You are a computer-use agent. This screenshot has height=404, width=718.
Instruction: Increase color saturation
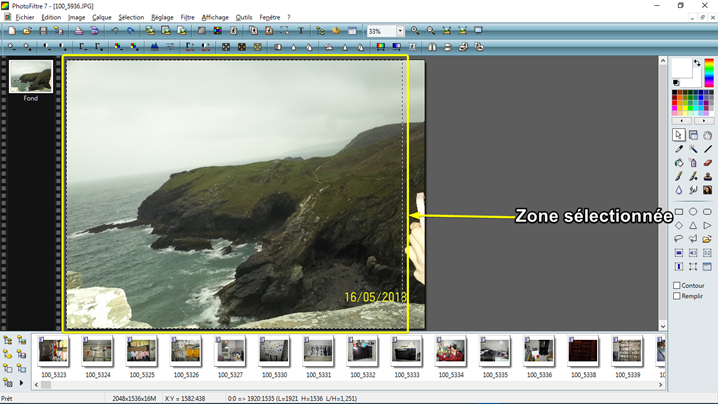(x=134, y=47)
